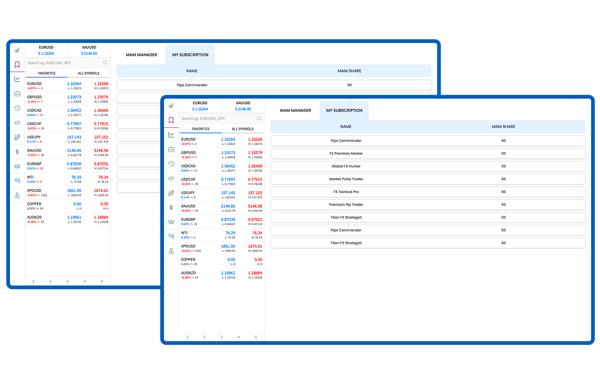Click the symbol search field in back window
The width and height of the screenshot is (600, 384).
click(x=68, y=63)
